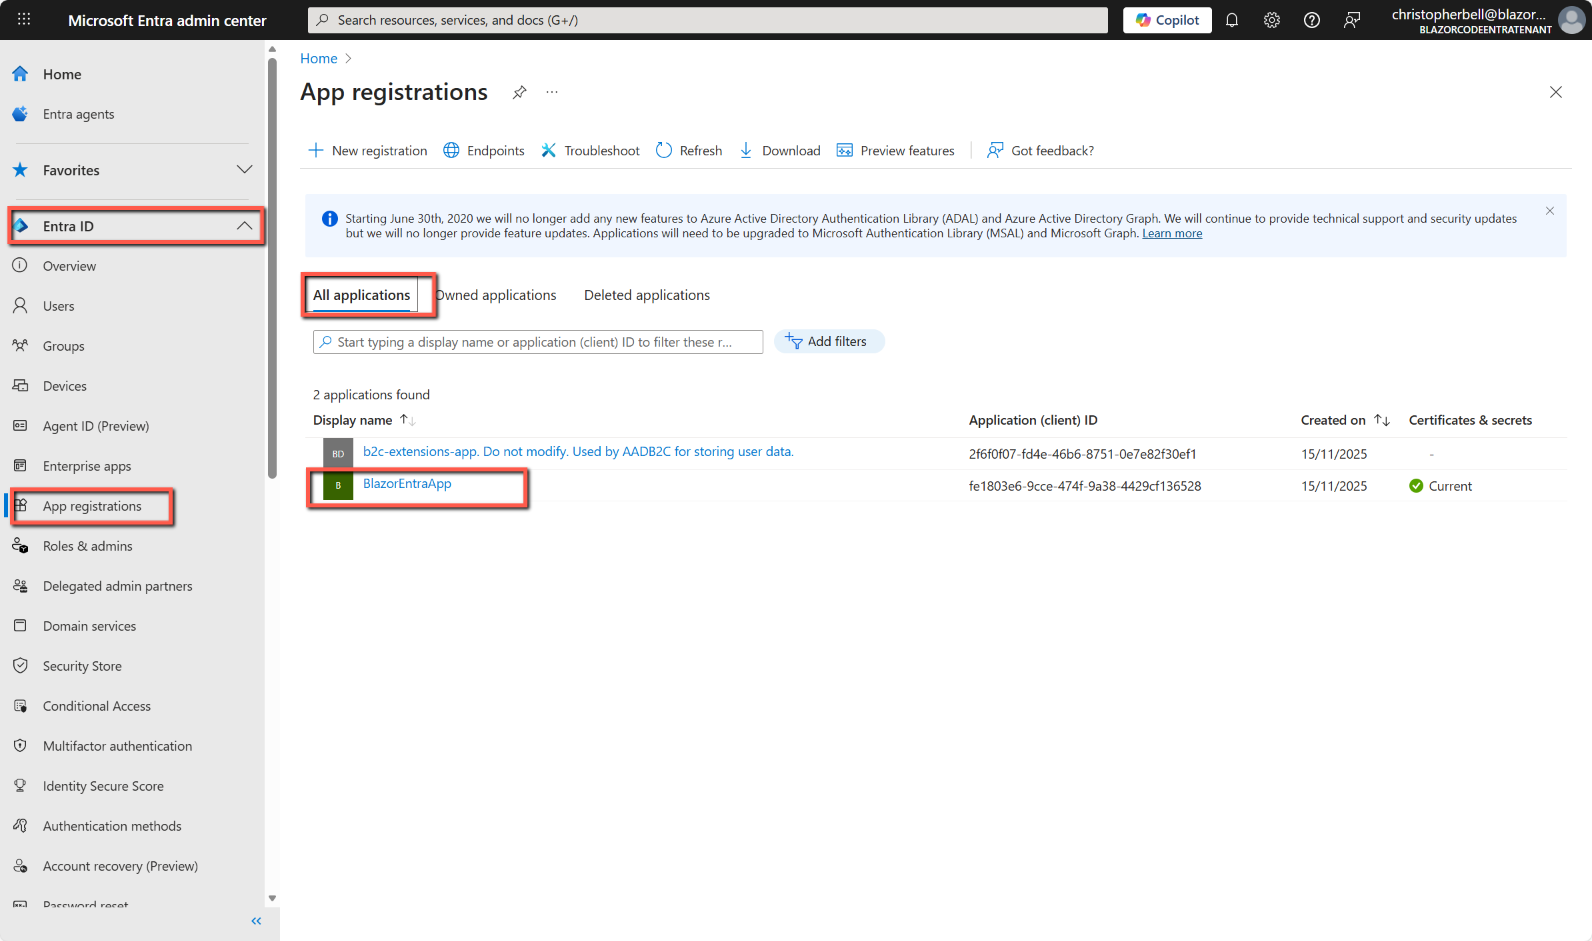Collapse the left navigation pane
Viewport: 1592px width, 941px height.
[x=256, y=921]
